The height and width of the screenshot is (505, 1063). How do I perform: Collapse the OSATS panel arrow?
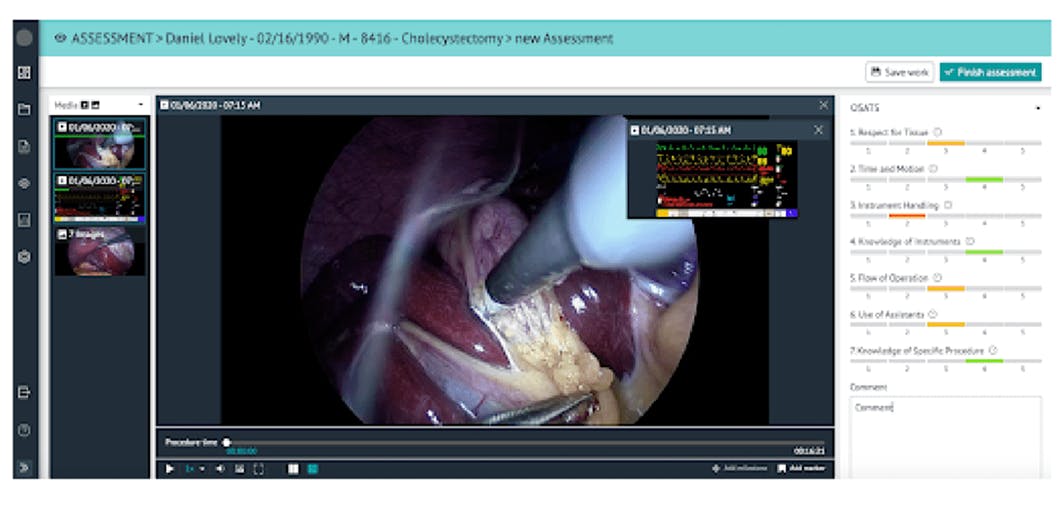[1038, 108]
